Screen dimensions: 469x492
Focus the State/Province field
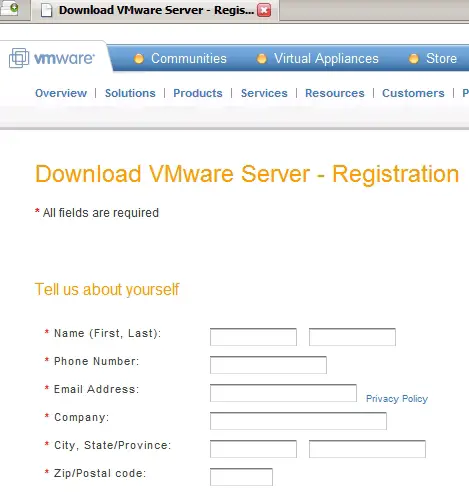[367, 449]
